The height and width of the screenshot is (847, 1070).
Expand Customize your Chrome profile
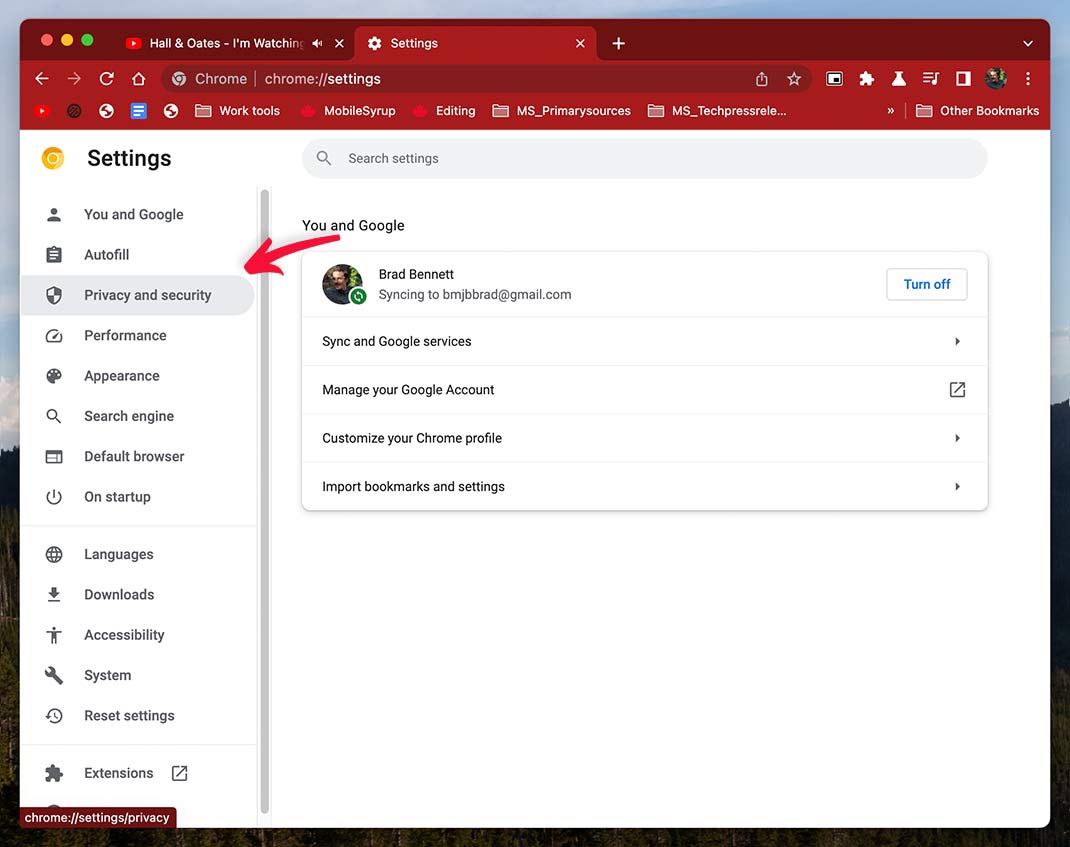tap(644, 438)
